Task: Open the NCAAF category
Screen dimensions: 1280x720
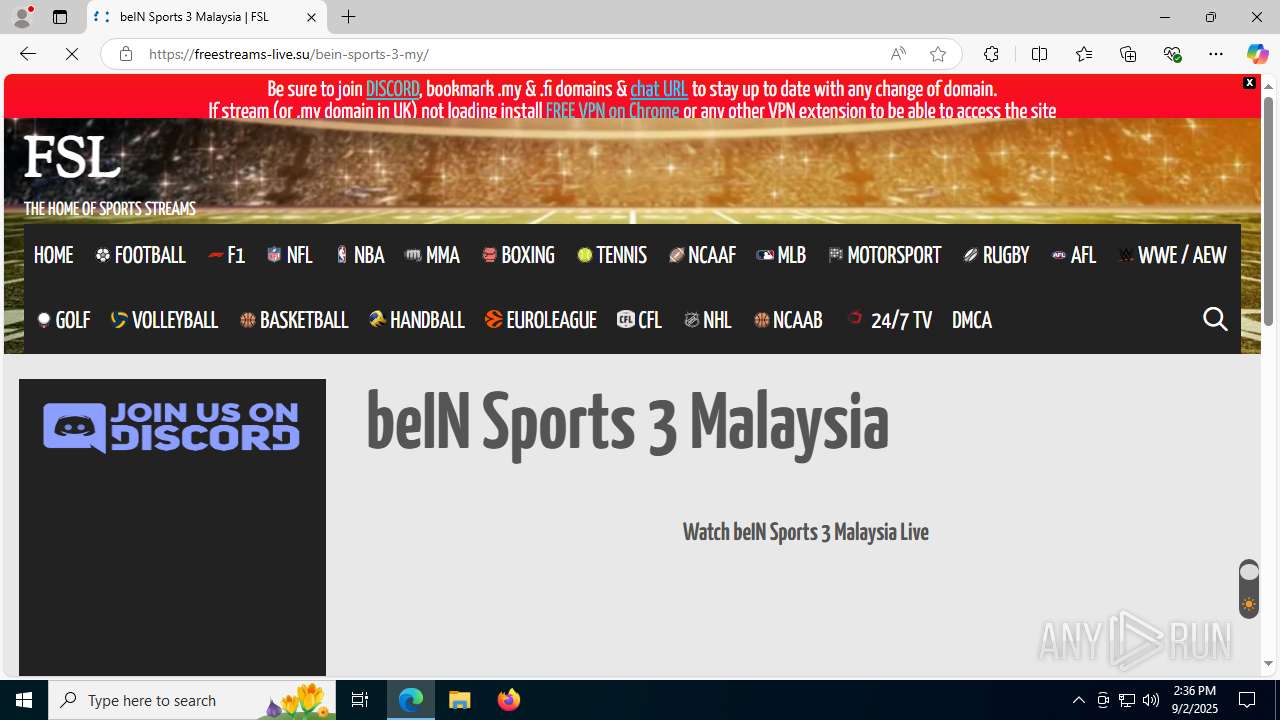Action: (x=702, y=255)
